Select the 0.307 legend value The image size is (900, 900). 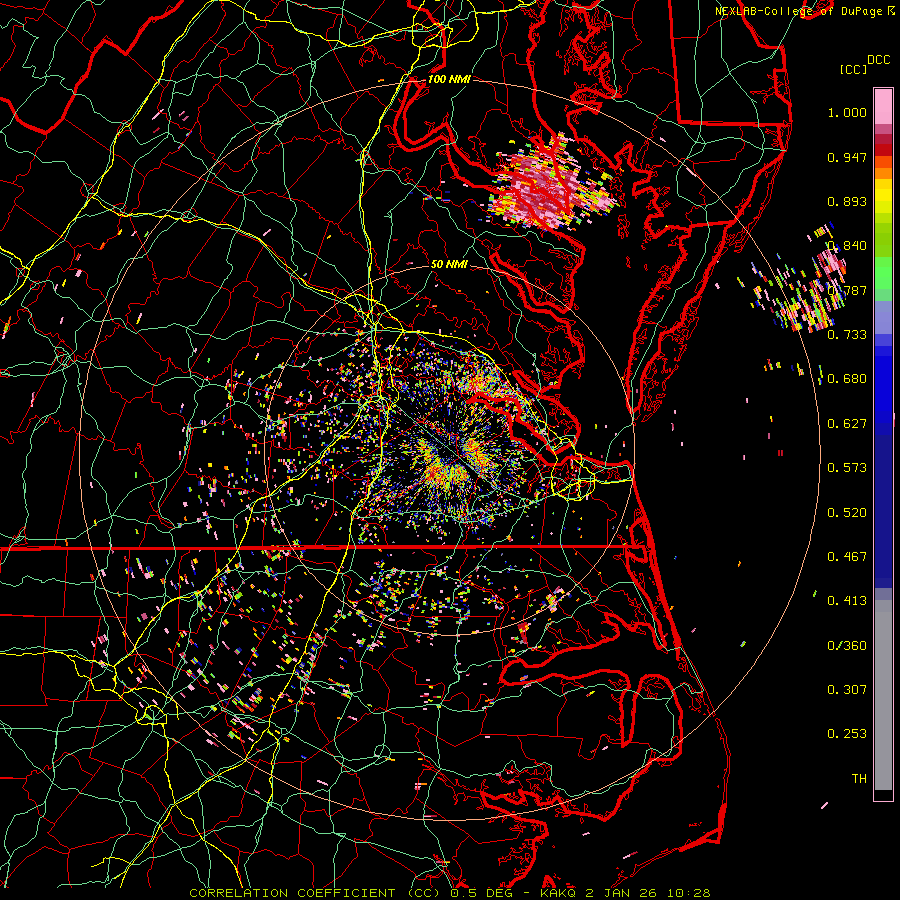[x=847, y=690]
